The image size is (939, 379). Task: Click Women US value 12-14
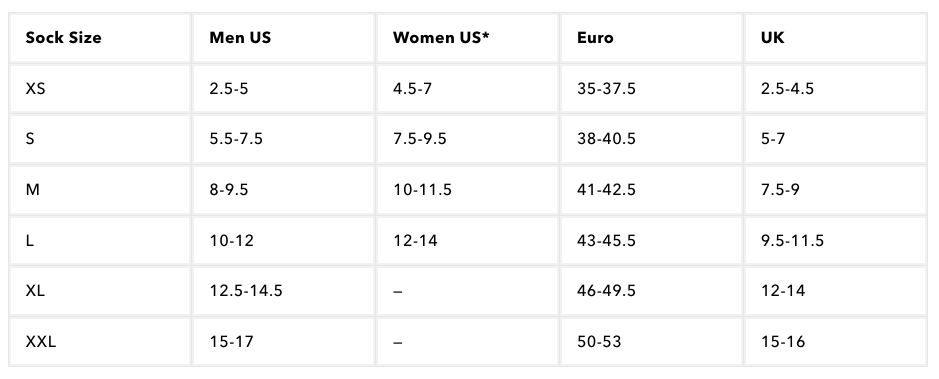tap(416, 241)
